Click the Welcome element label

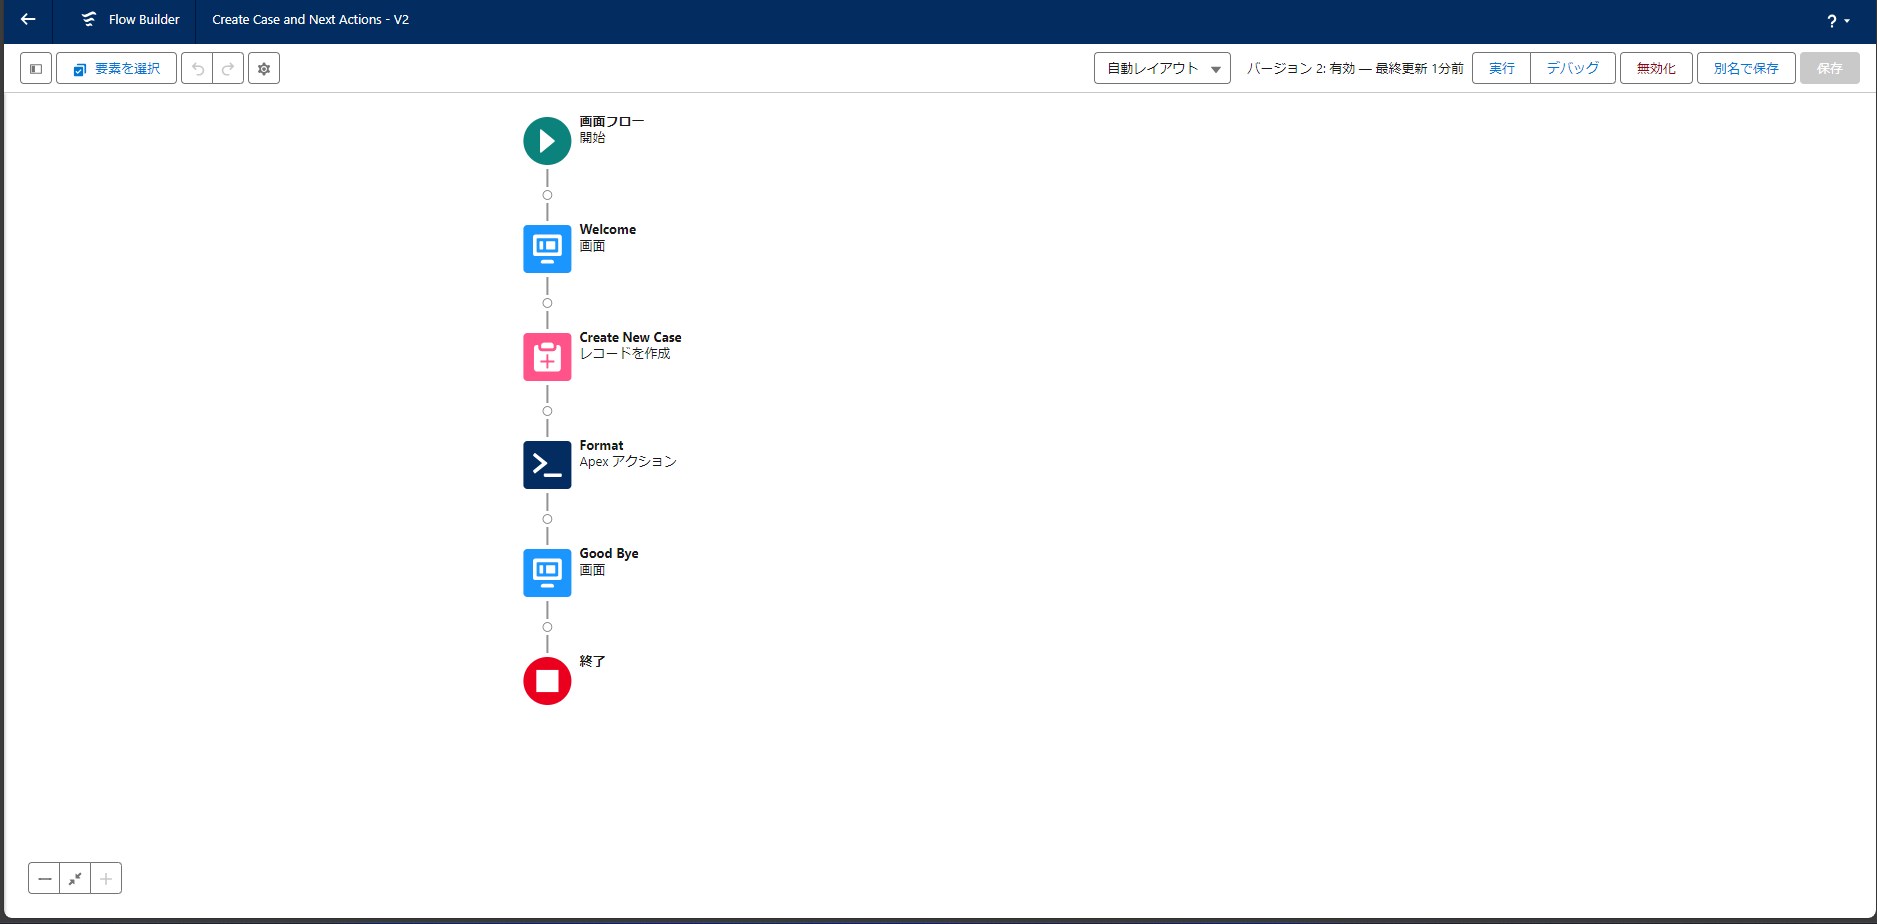coord(608,230)
